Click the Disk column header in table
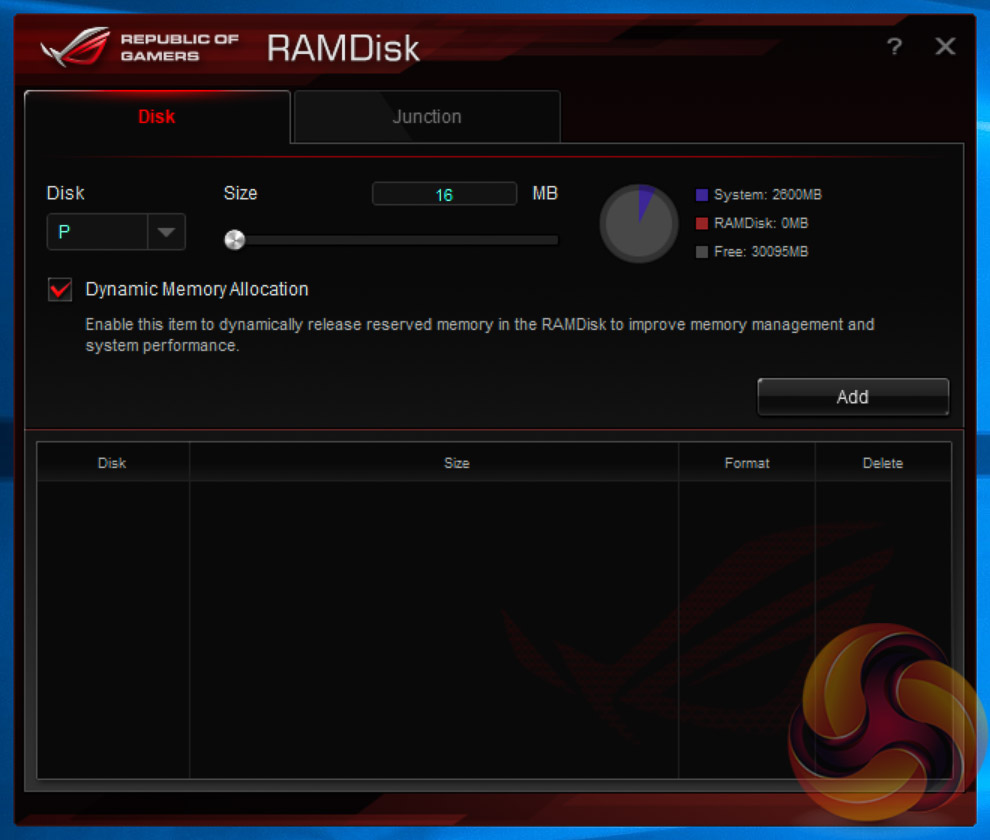The height and width of the screenshot is (840, 990). pos(112,463)
